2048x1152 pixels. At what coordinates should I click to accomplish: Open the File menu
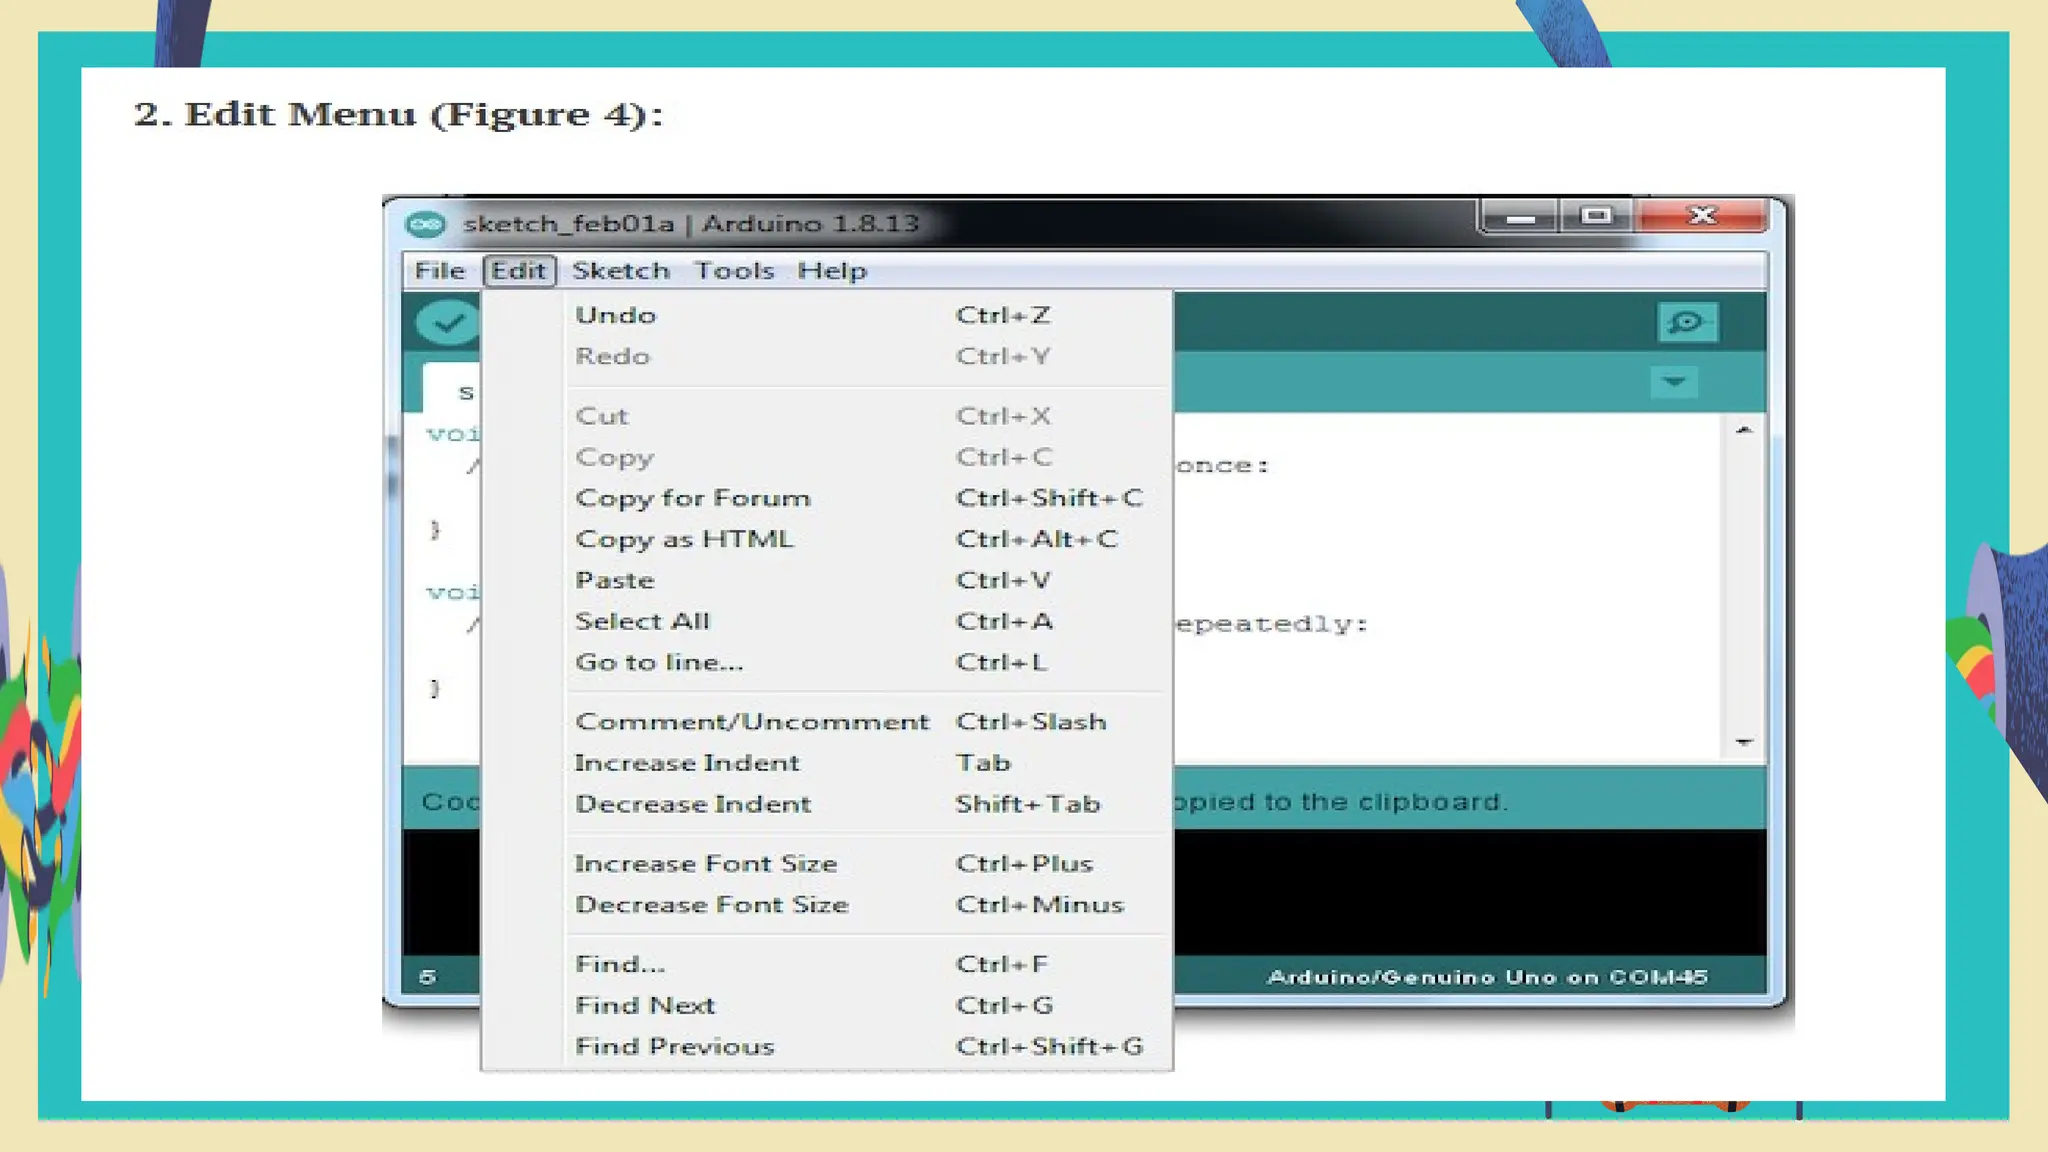point(439,271)
